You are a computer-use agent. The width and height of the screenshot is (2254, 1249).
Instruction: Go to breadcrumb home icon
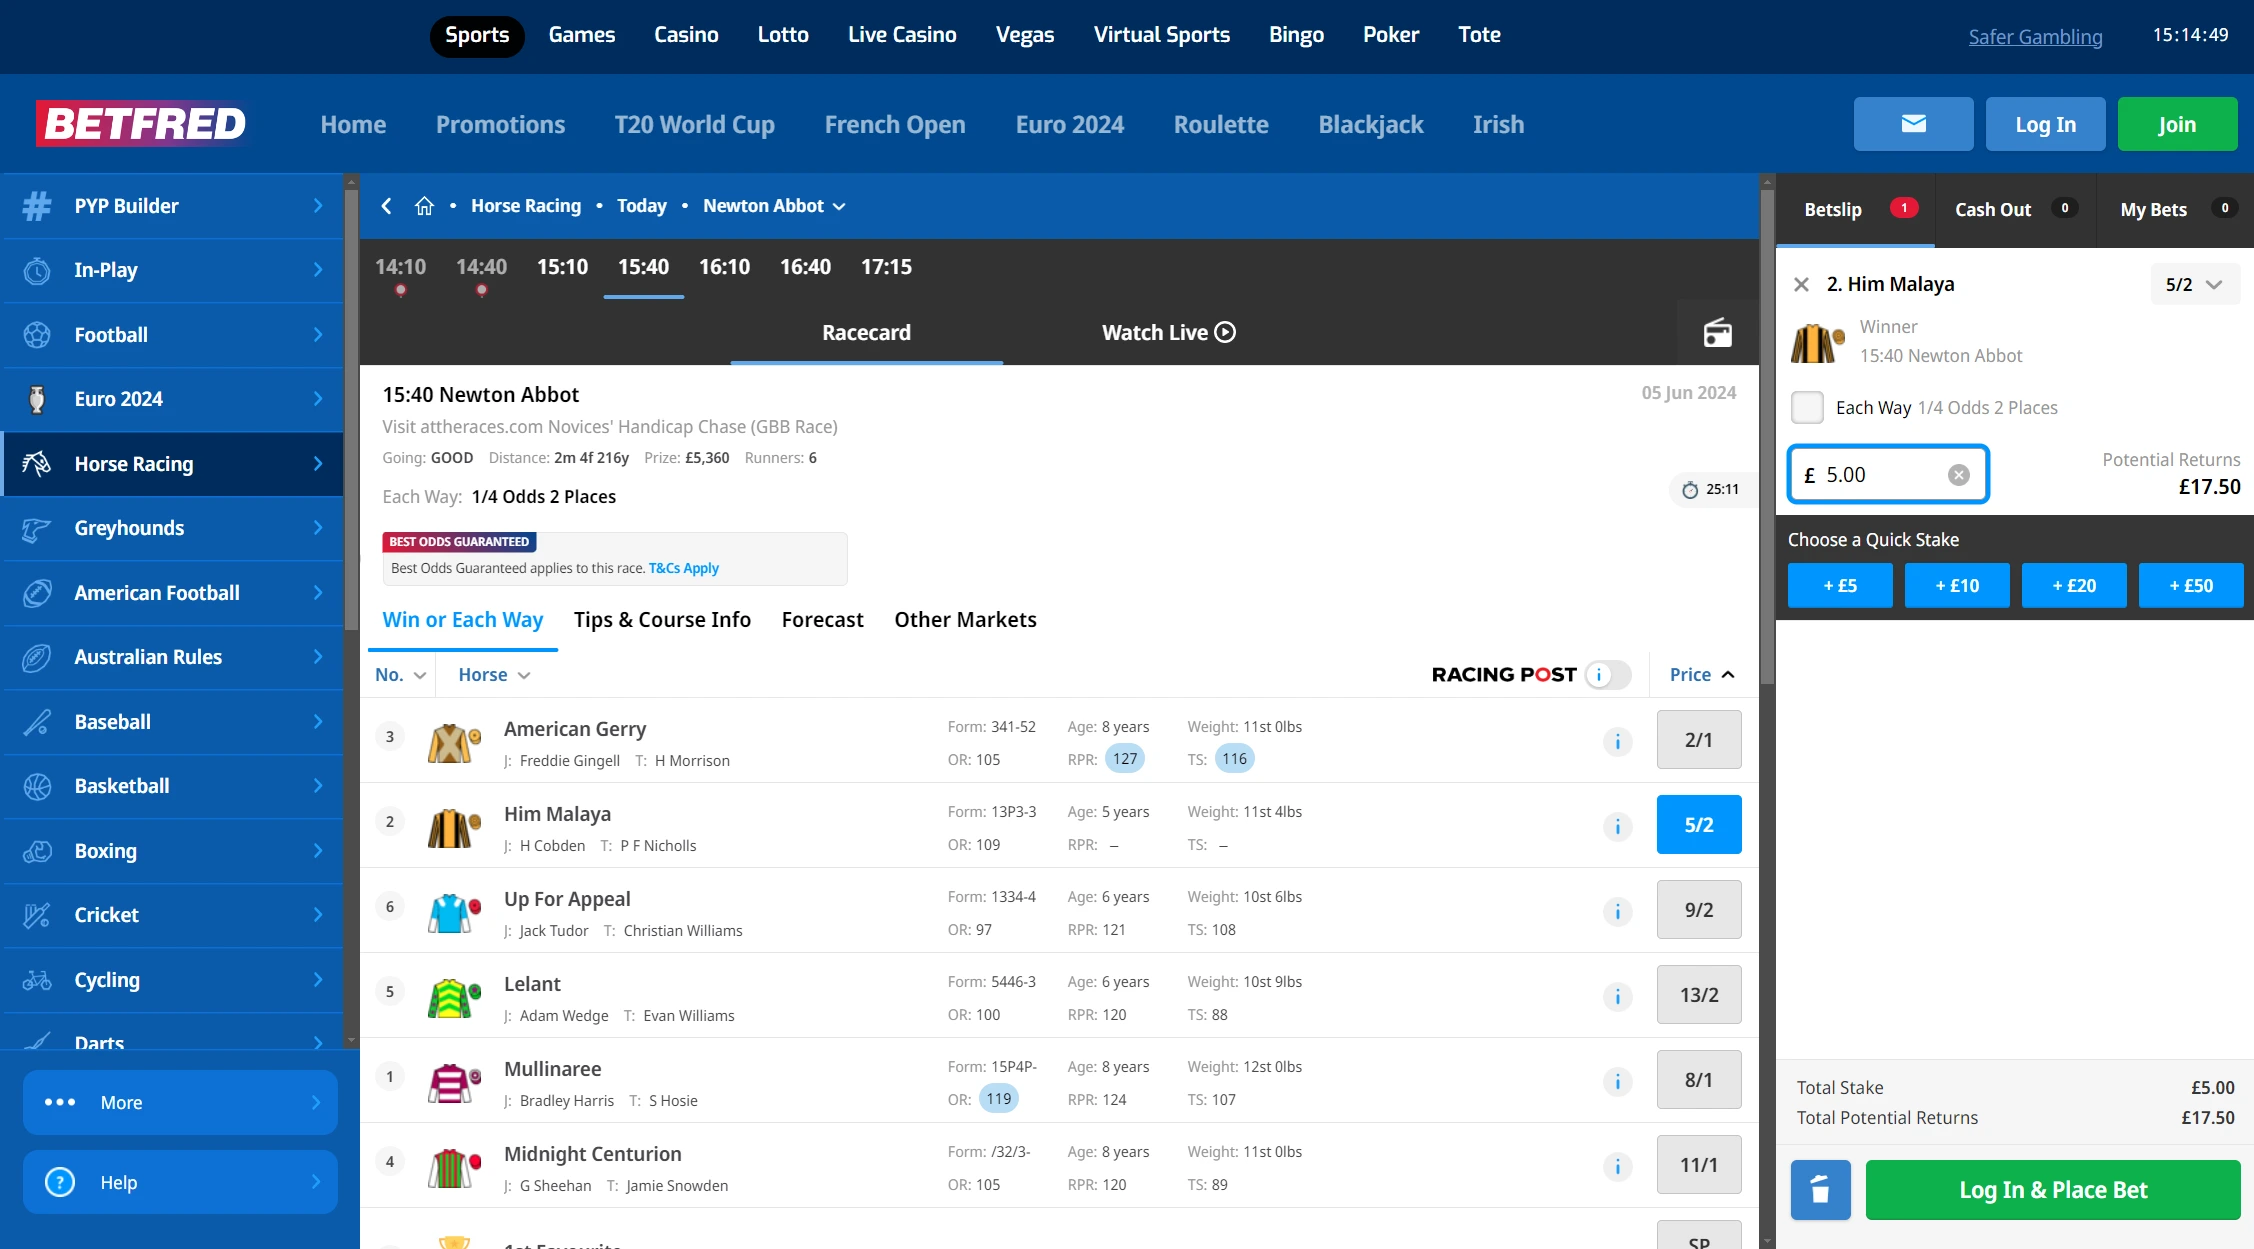click(x=424, y=206)
